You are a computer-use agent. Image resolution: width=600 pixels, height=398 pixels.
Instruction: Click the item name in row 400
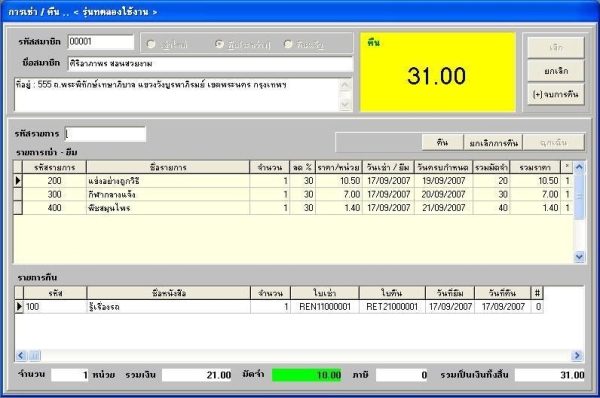pyautogui.click(x=168, y=207)
